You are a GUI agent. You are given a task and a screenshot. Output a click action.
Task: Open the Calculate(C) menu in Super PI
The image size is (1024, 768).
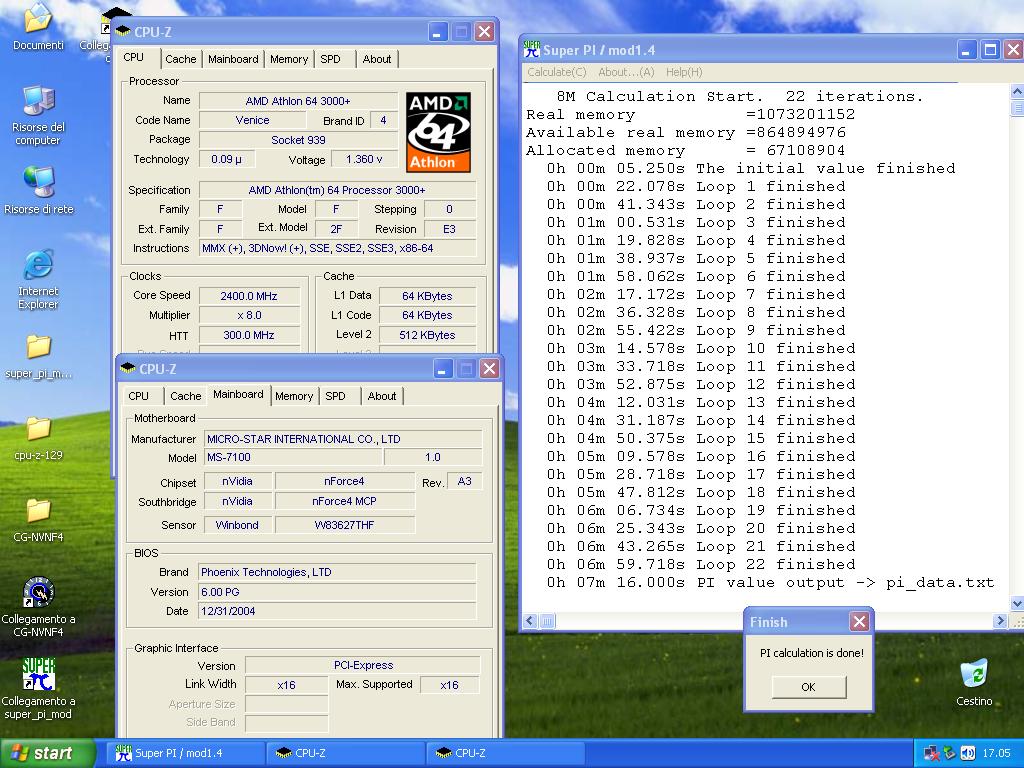(x=557, y=72)
